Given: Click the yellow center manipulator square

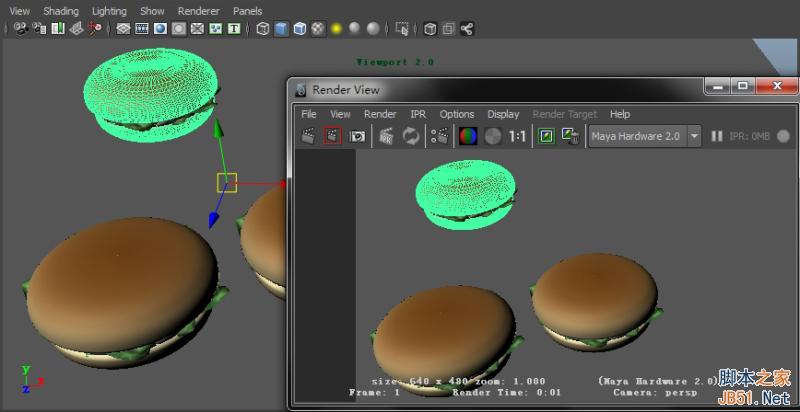Looking at the screenshot, I should tap(227, 183).
